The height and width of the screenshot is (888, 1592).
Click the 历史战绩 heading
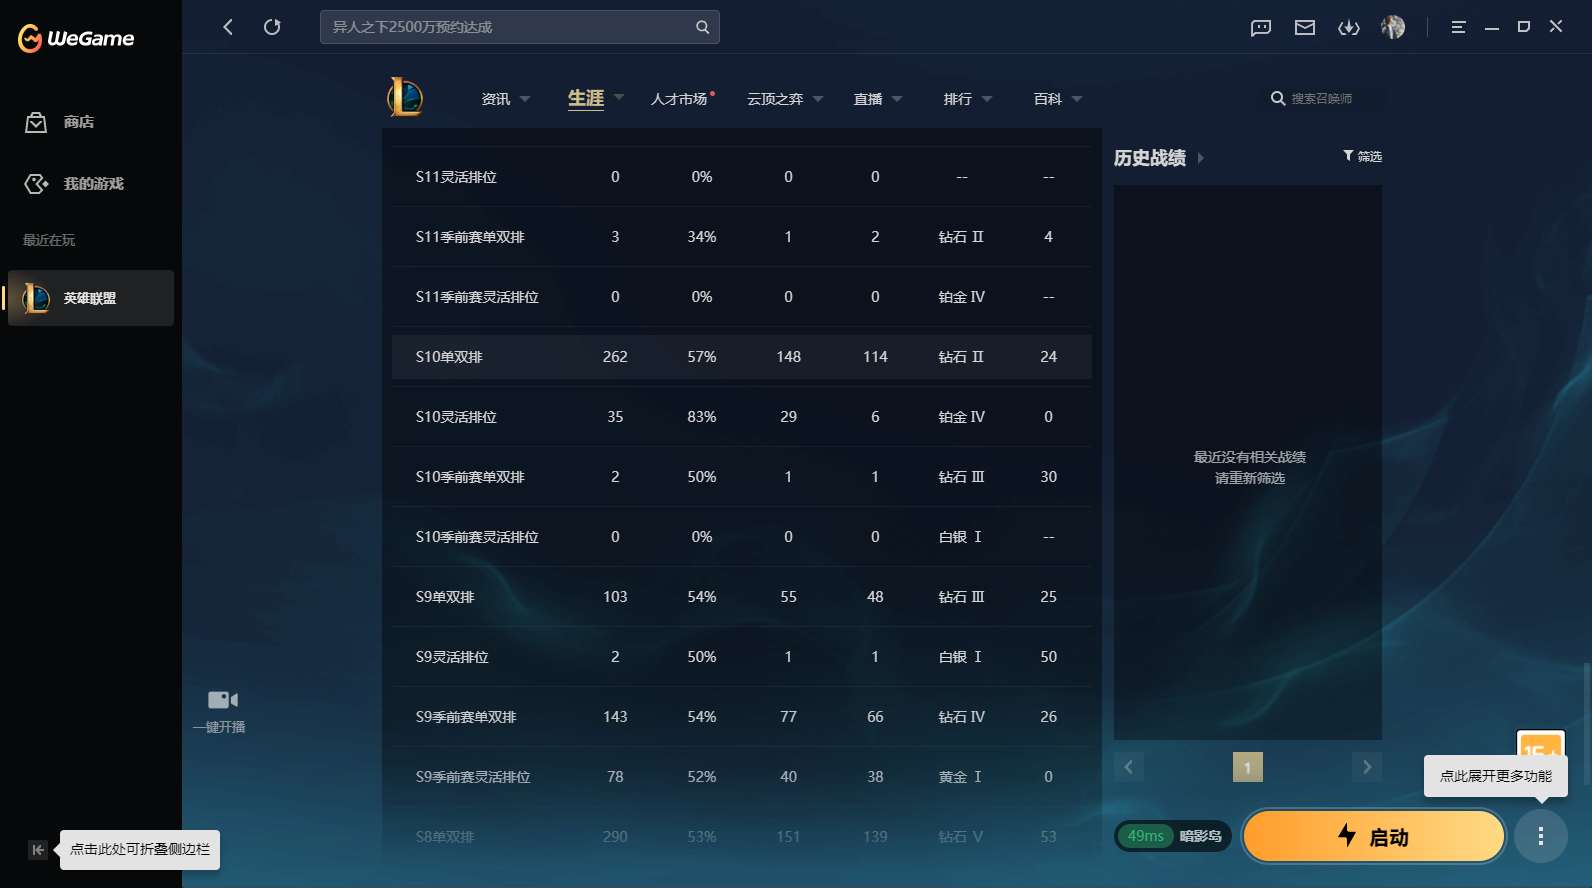point(1150,158)
